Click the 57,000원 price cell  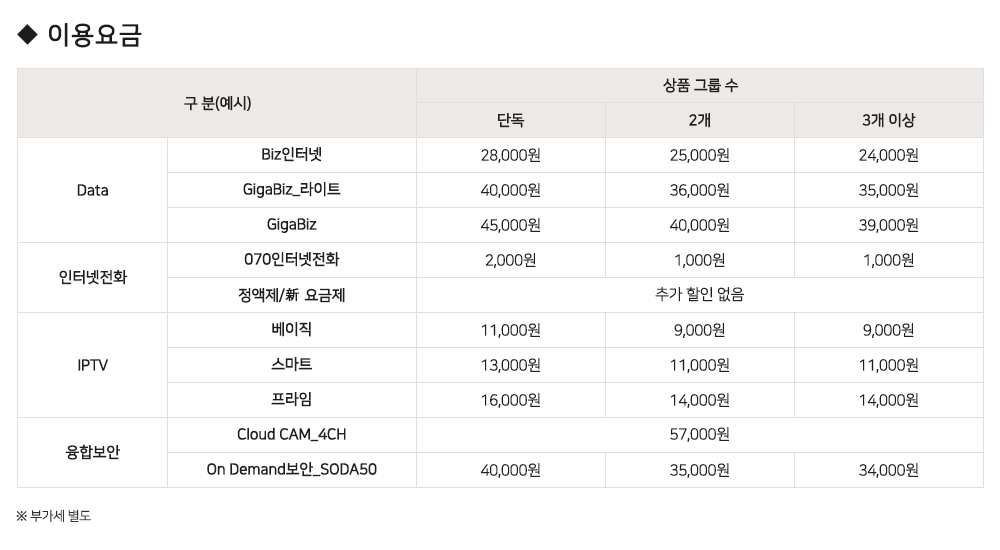tap(699, 435)
